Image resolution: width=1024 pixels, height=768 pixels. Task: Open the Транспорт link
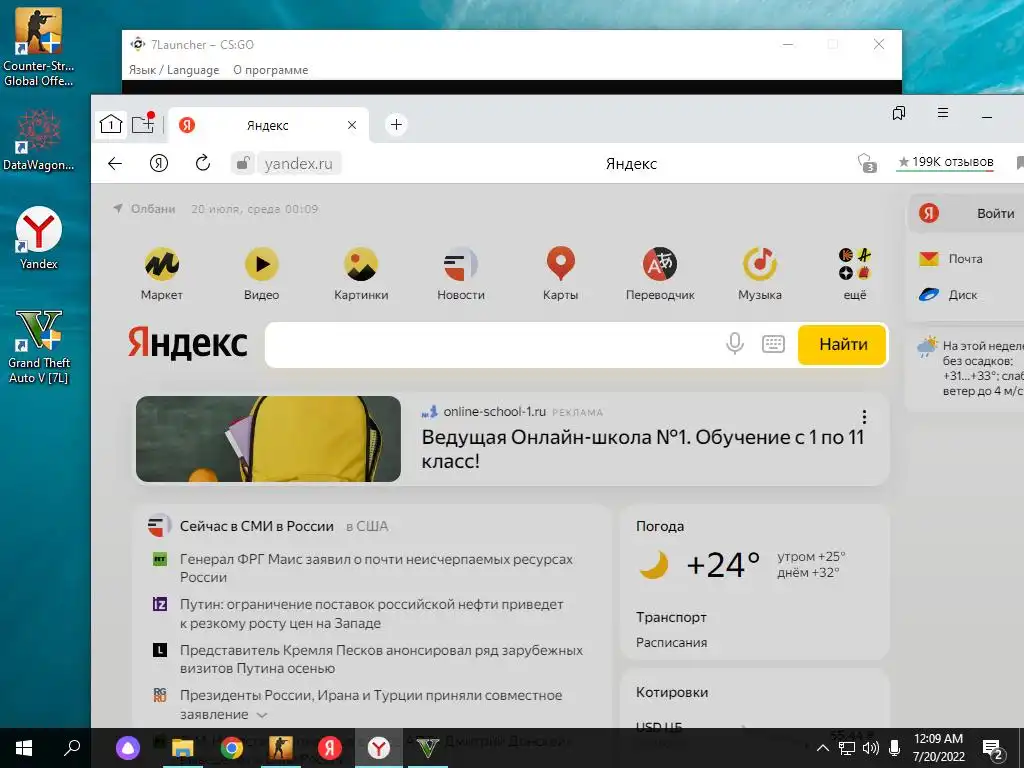point(671,617)
